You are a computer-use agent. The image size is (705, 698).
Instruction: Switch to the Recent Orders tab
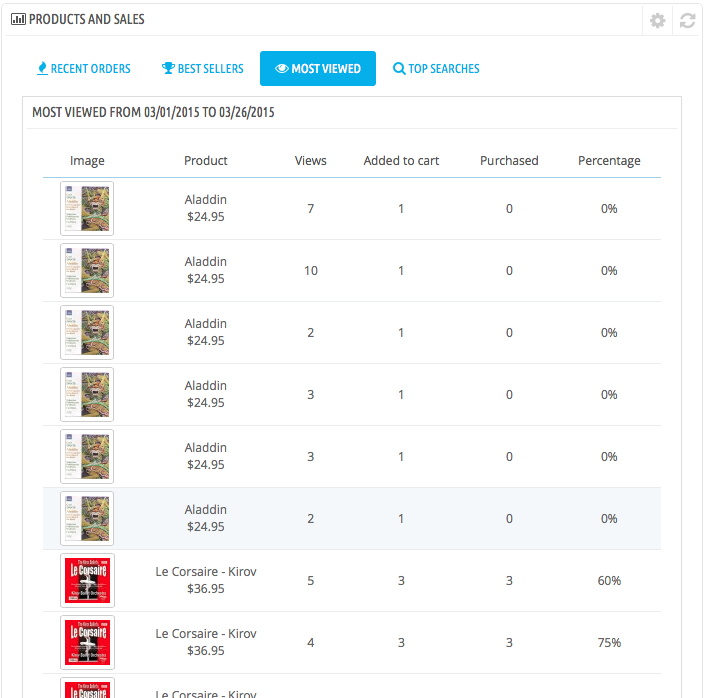tap(84, 68)
